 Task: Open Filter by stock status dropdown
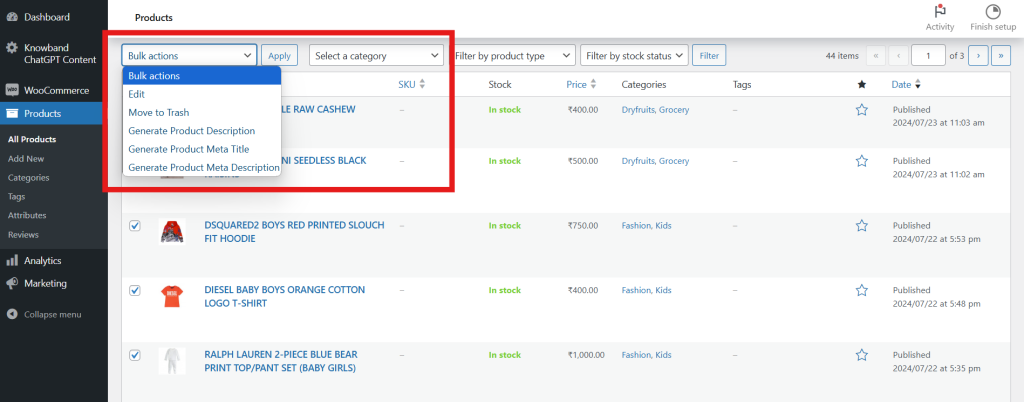[634, 55]
